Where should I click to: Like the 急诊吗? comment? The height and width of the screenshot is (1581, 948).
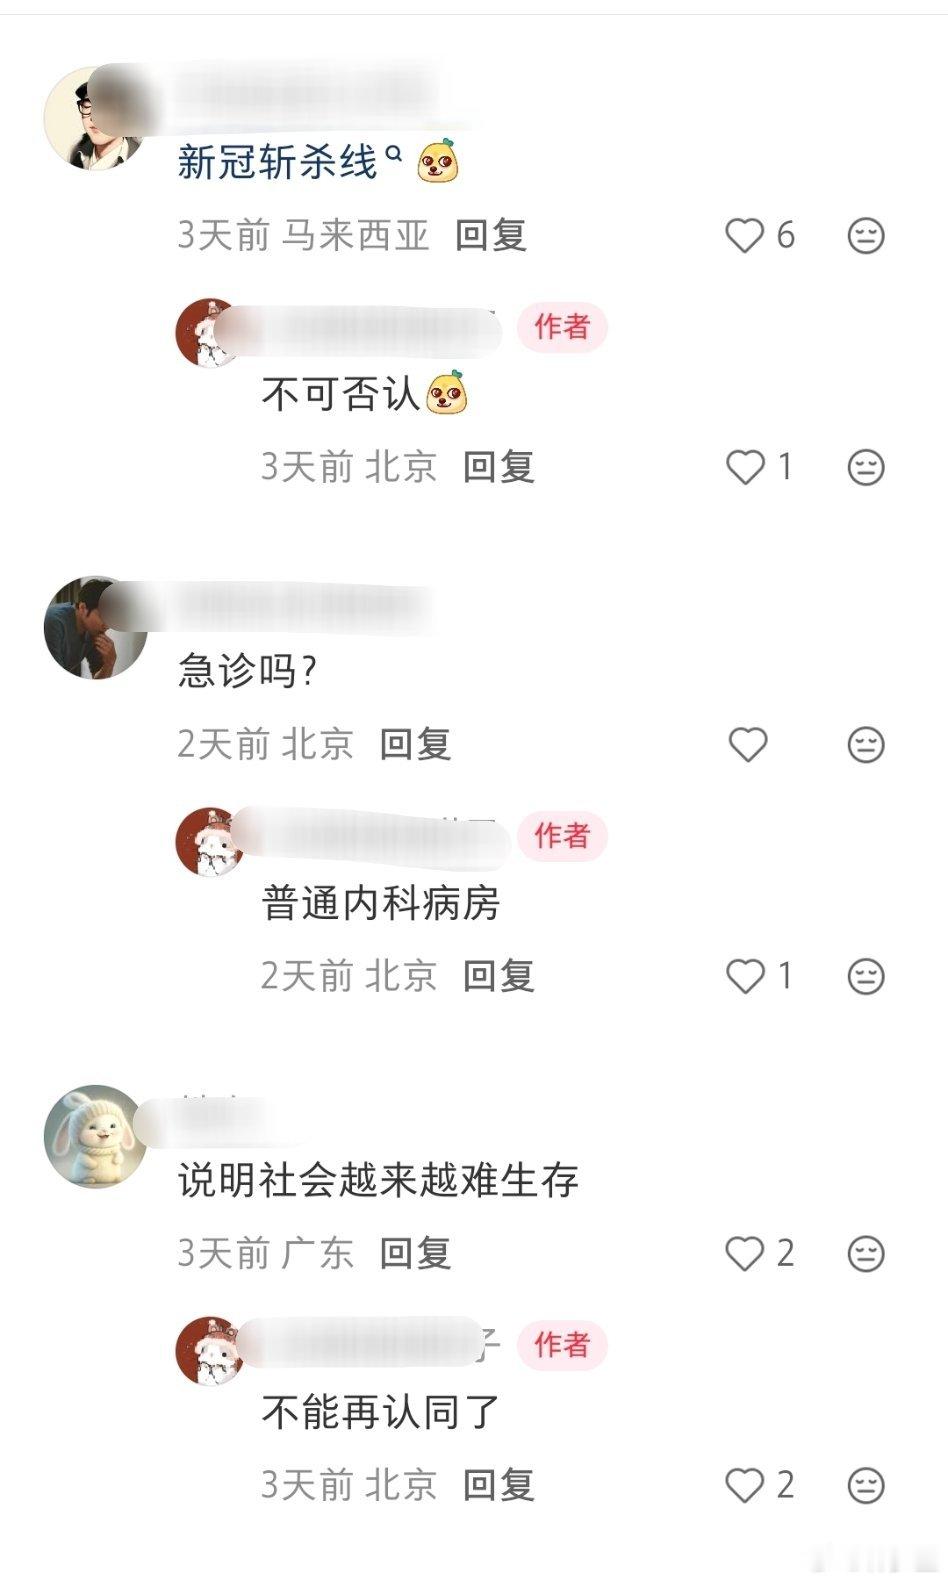pos(747,744)
